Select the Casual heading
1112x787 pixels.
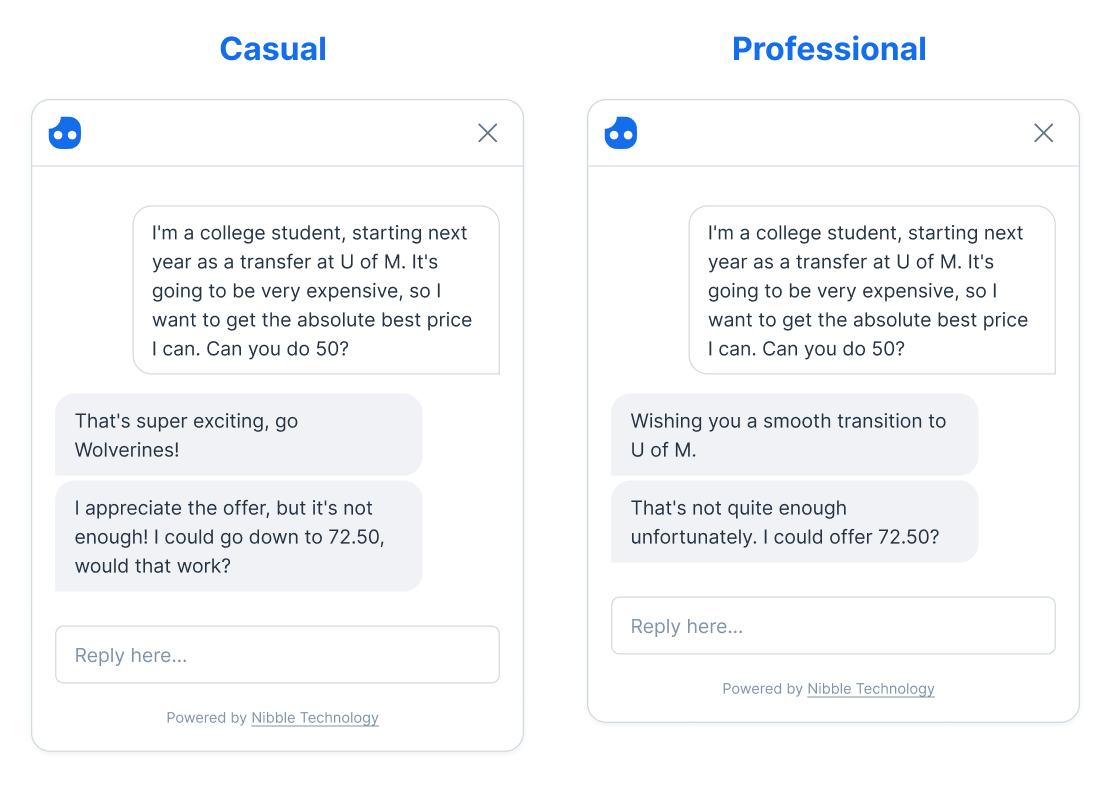click(x=273, y=49)
